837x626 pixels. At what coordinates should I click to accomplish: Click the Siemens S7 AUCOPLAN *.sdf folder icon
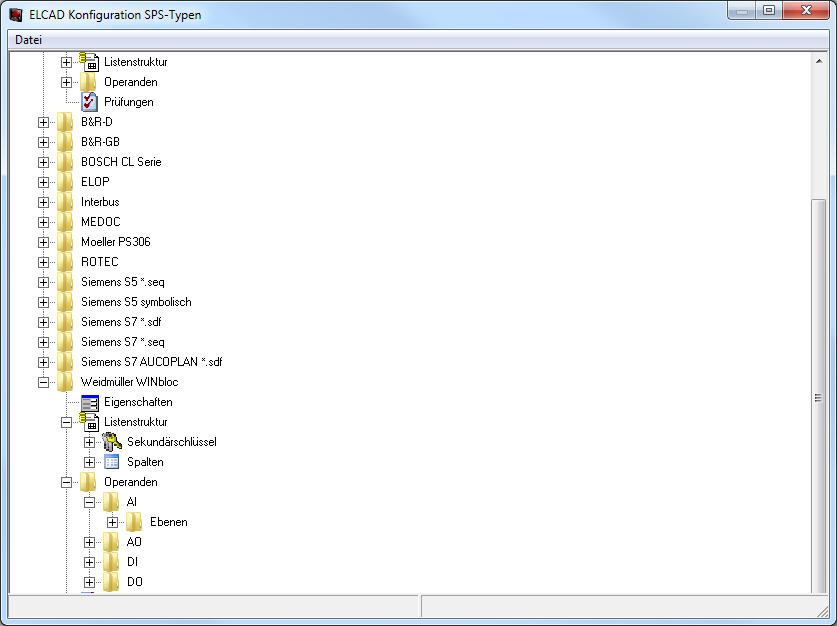point(65,362)
